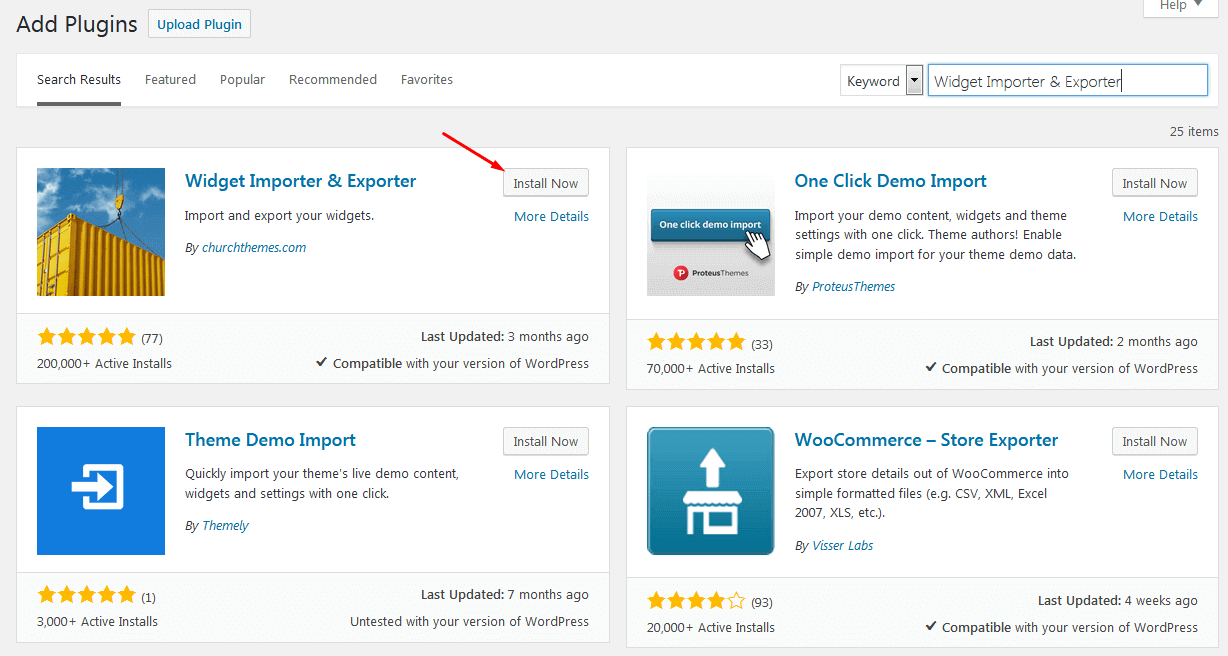Viewport: 1228px width, 656px height.
Task: Click the Widget Importer & Exporter container thumbnail
Action: [x=101, y=232]
